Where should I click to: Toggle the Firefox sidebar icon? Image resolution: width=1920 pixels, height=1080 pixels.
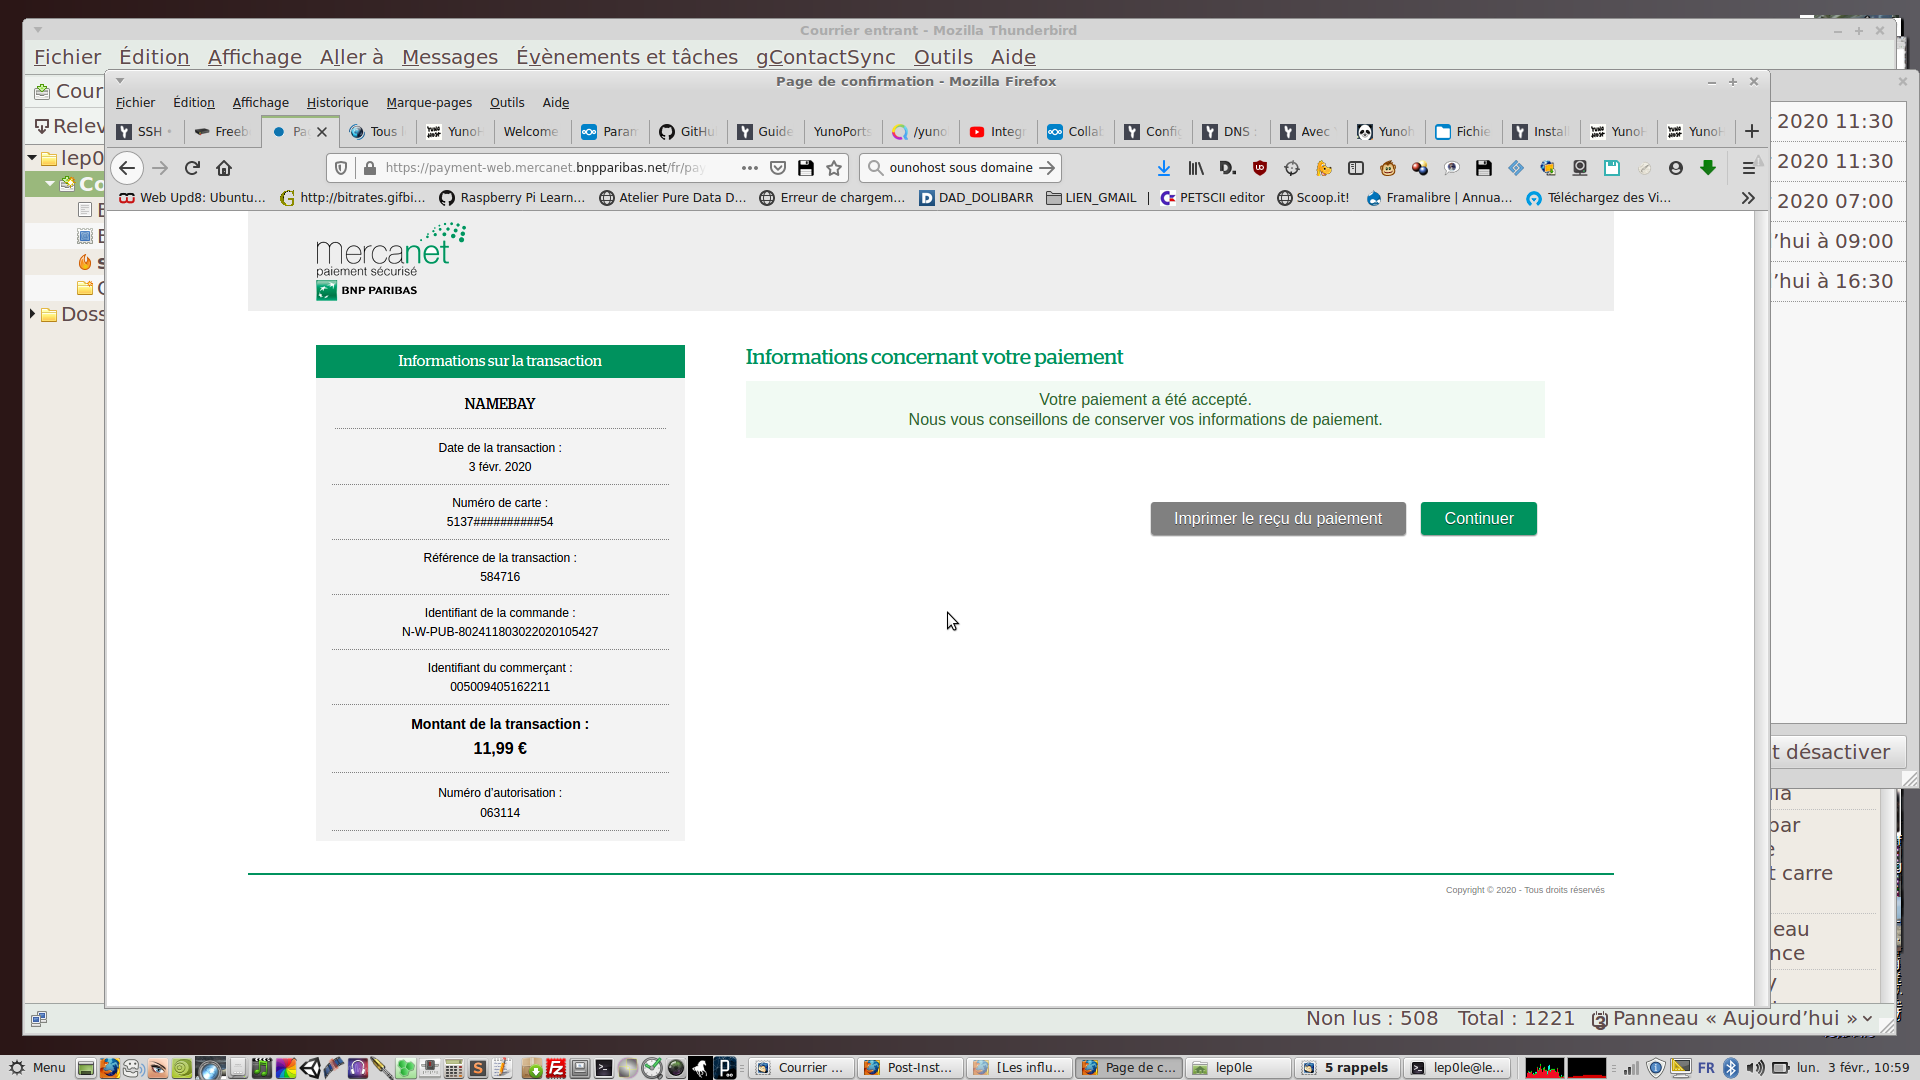[x=1356, y=168]
